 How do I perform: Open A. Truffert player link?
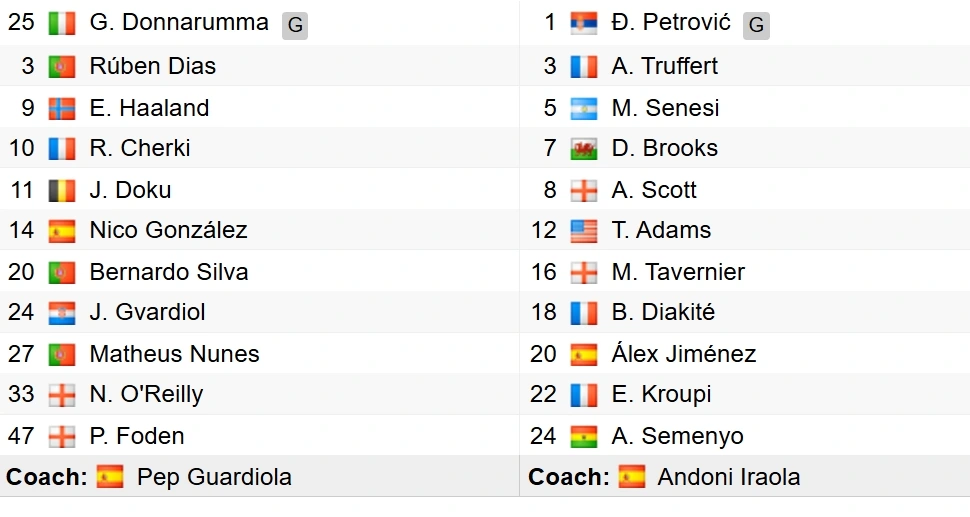[664, 66]
